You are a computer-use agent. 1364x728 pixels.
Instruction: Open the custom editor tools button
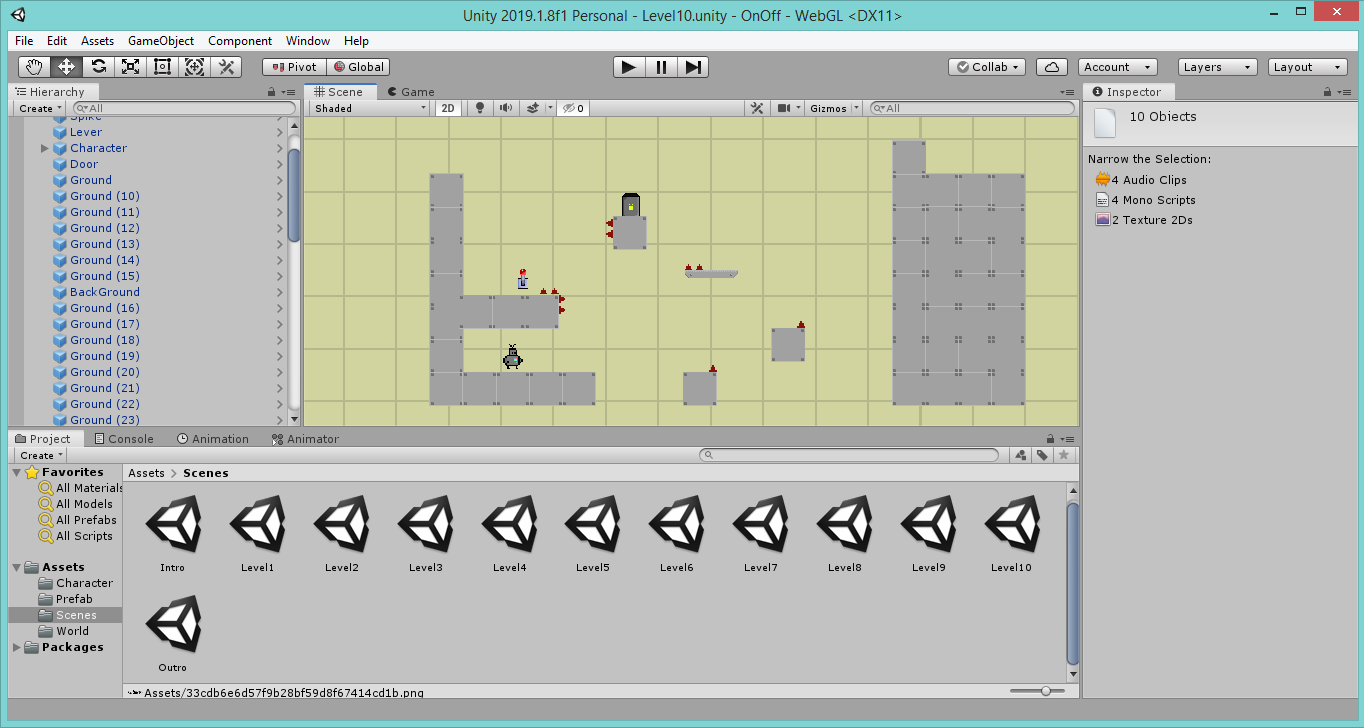click(x=226, y=67)
